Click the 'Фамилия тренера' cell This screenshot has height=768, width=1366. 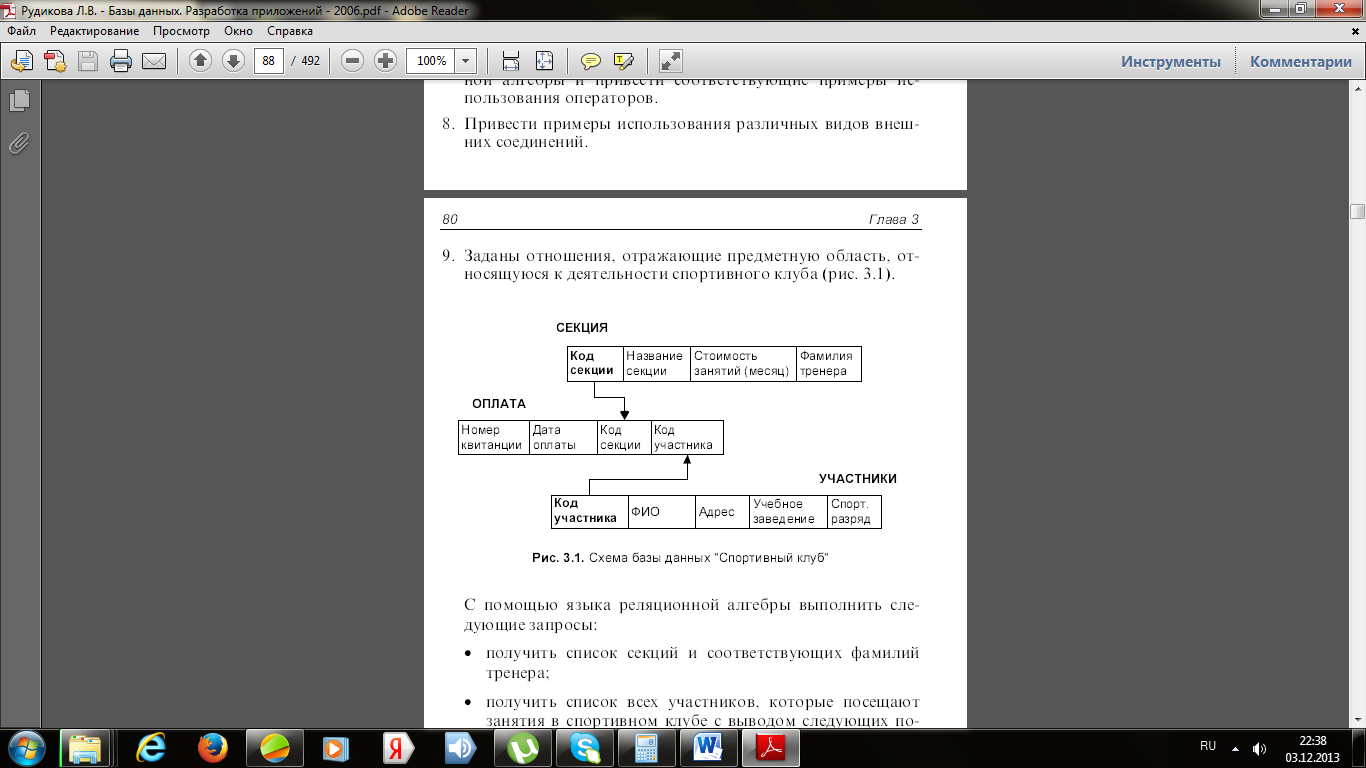pyautogui.click(x=828, y=363)
